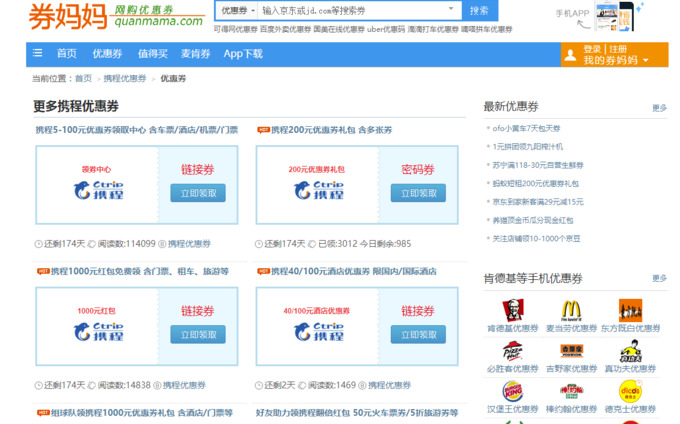Click 携程优惠券 tag under the 1000元红包 card
Image resolution: width=680 pixels, height=424 pixels.
tap(184, 385)
